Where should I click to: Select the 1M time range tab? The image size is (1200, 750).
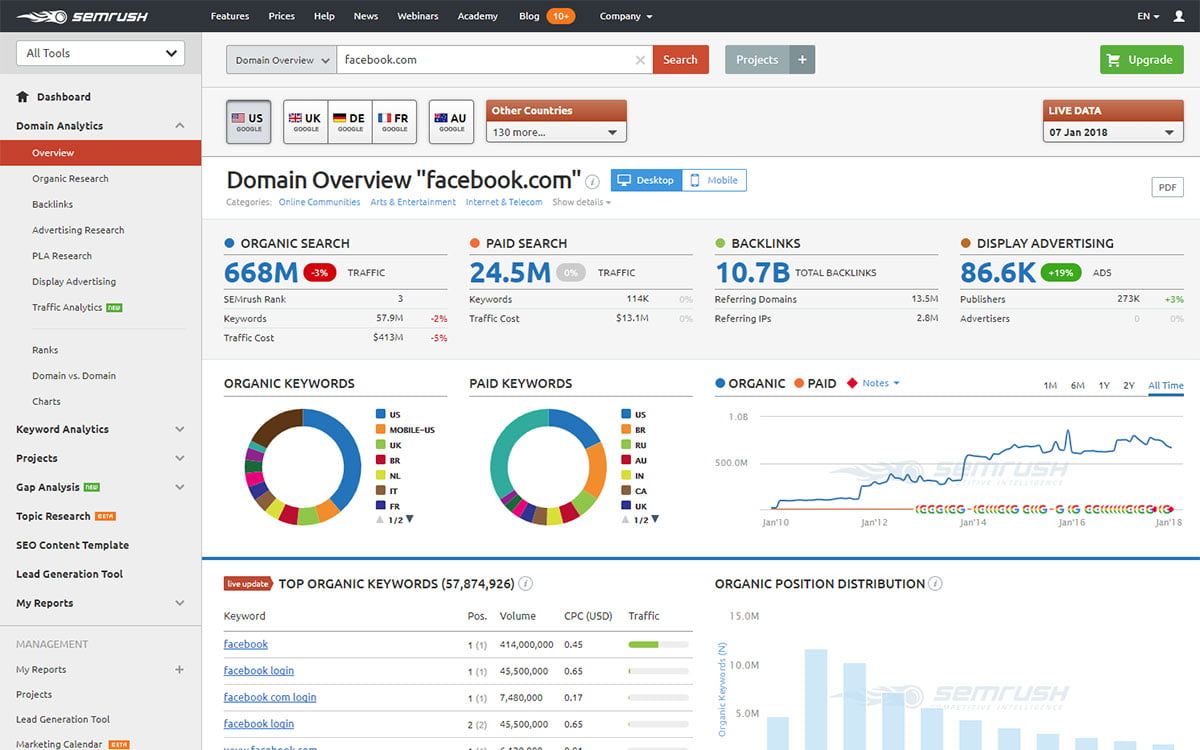point(1050,385)
